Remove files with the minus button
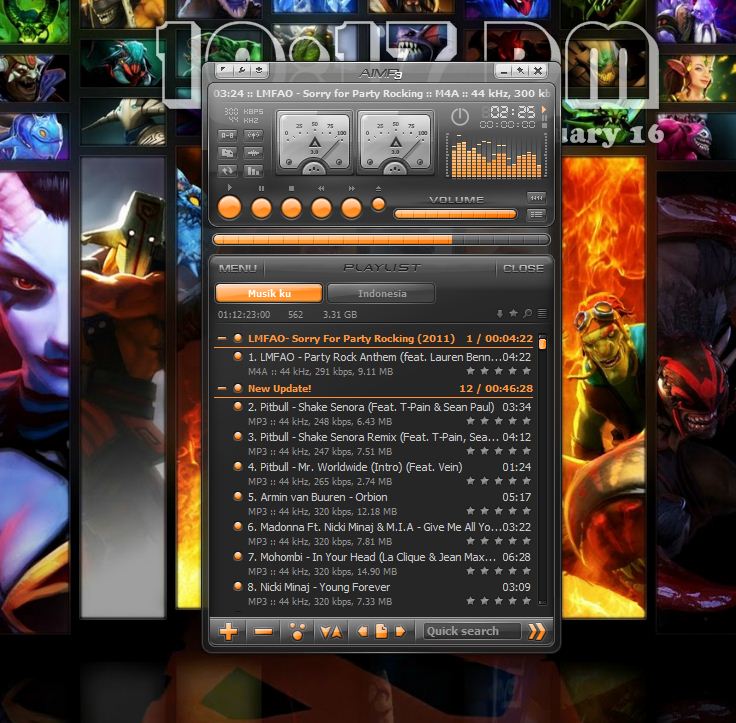This screenshot has width=736, height=723. click(263, 632)
